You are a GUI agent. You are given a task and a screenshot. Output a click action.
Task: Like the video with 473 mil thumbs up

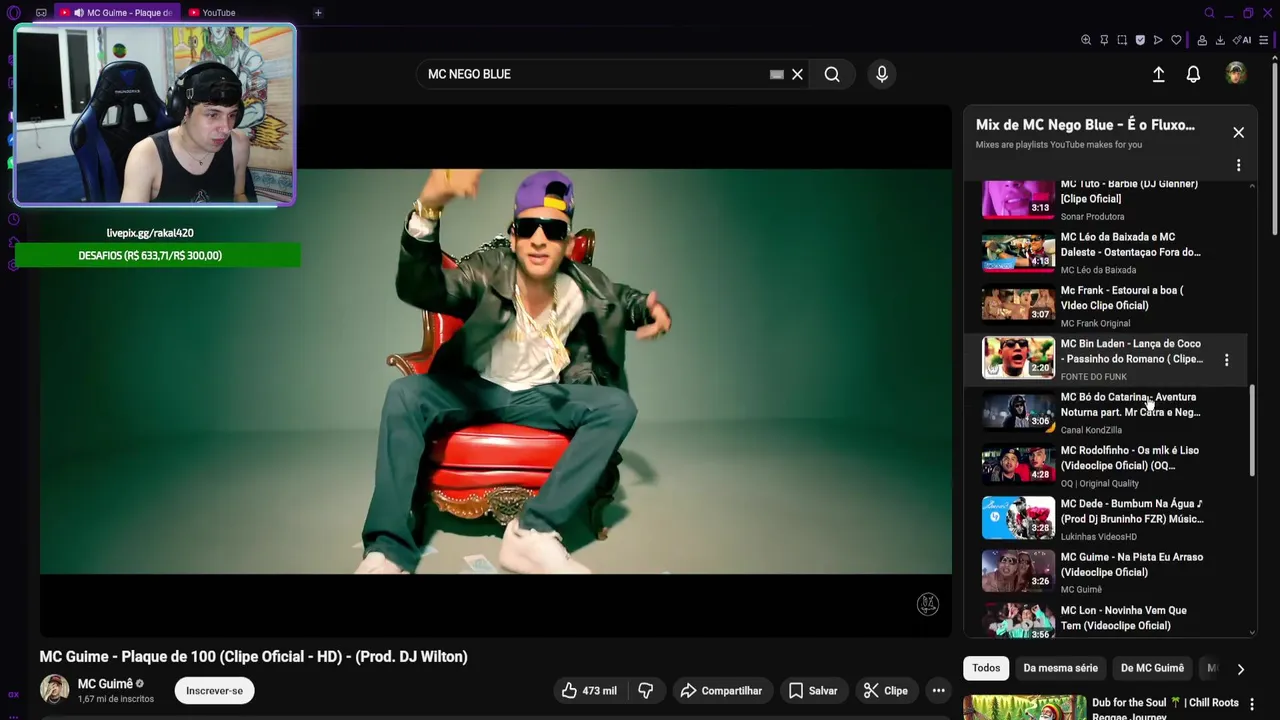[x=588, y=690]
